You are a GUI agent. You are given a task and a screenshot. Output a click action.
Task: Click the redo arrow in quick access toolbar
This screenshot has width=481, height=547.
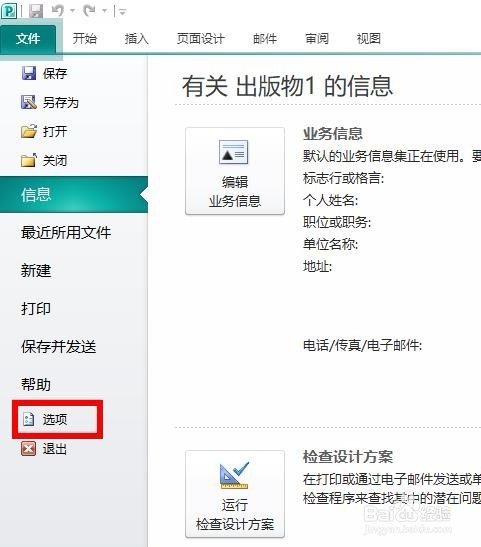coord(89,11)
